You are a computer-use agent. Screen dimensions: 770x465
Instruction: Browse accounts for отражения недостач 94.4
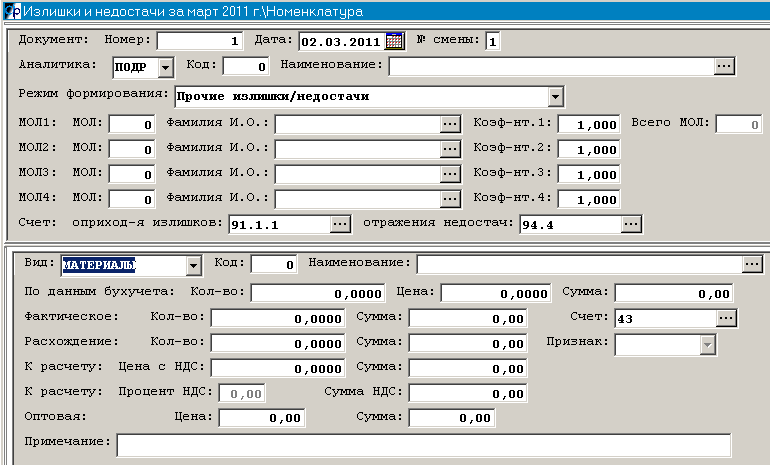(x=630, y=224)
